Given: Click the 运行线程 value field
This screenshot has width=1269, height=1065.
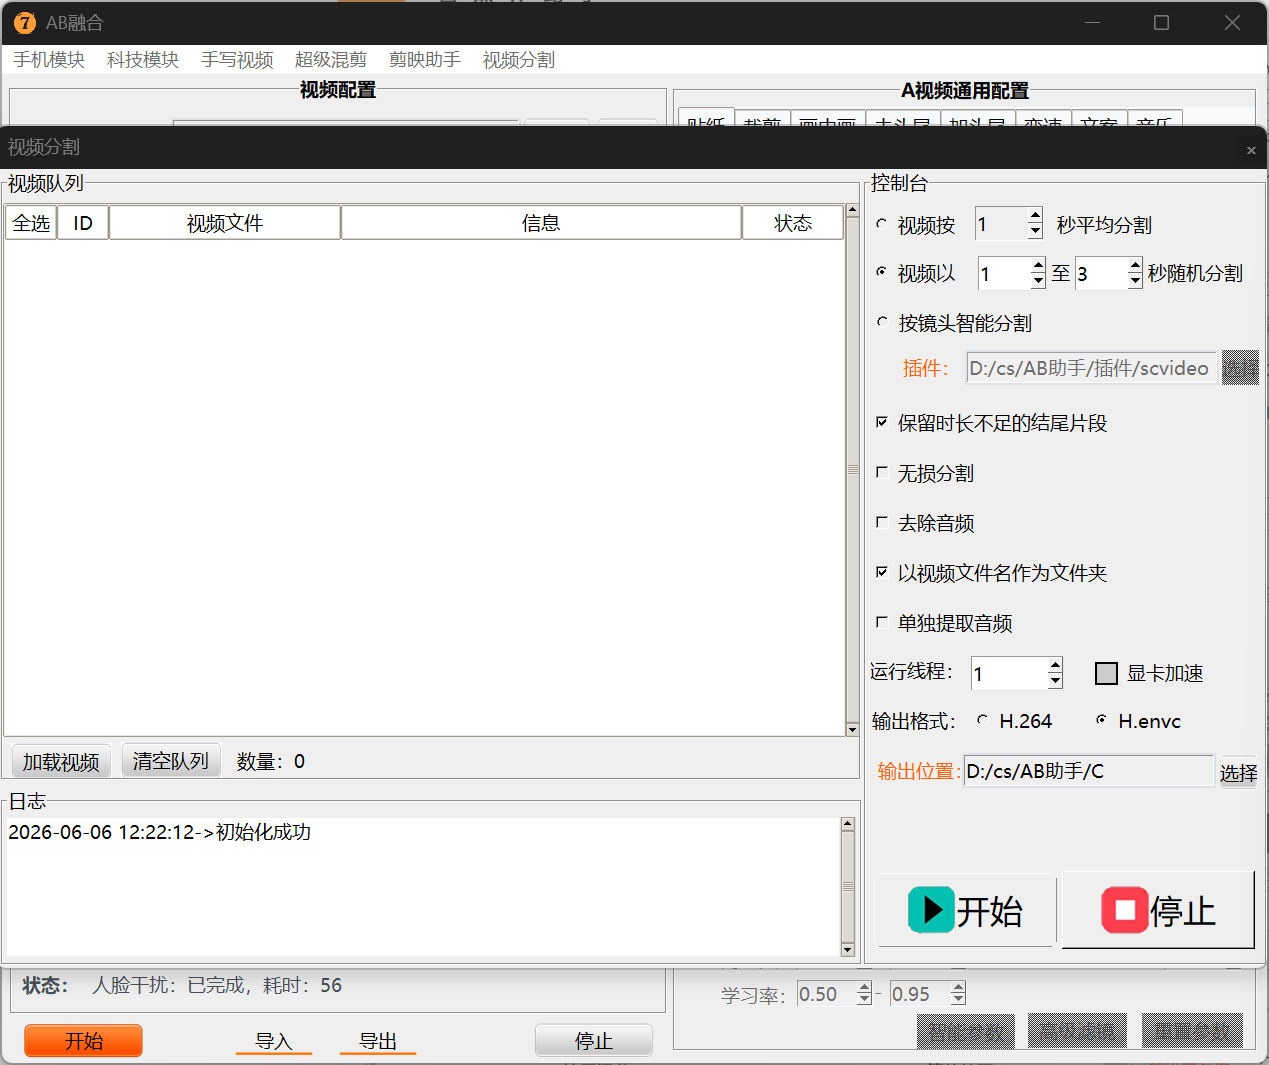Looking at the screenshot, I should coord(1010,673).
